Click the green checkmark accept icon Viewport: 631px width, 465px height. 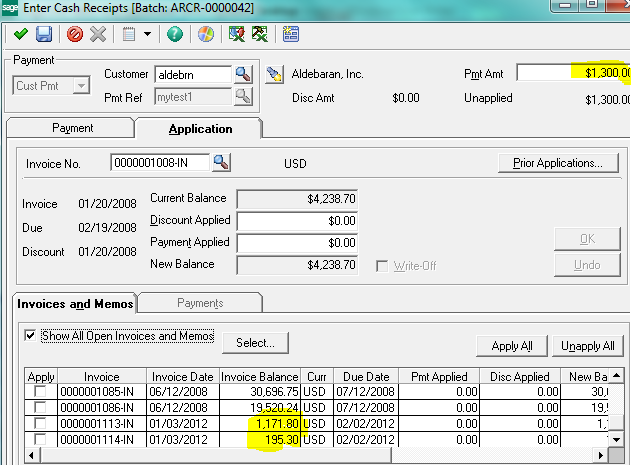click(x=20, y=34)
